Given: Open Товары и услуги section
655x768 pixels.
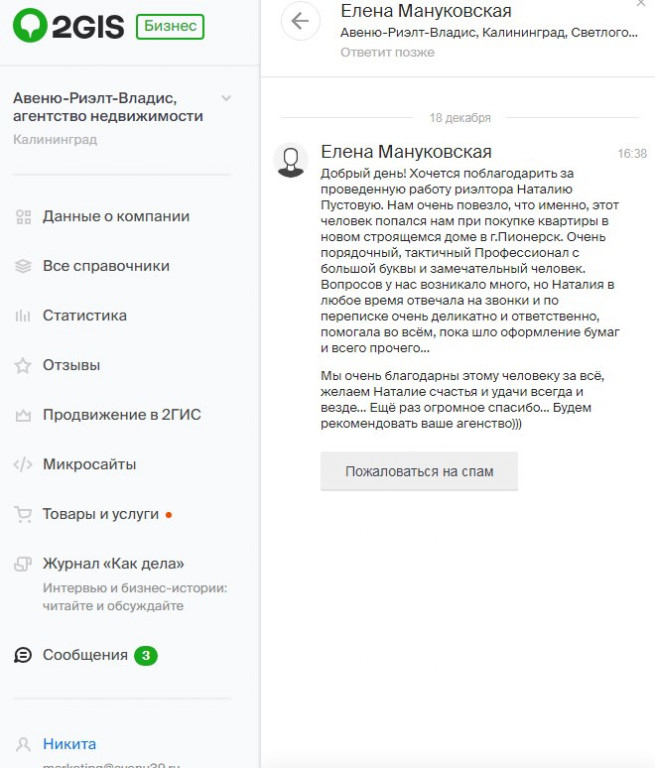Looking at the screenshot, I should (x=101, y=514).
